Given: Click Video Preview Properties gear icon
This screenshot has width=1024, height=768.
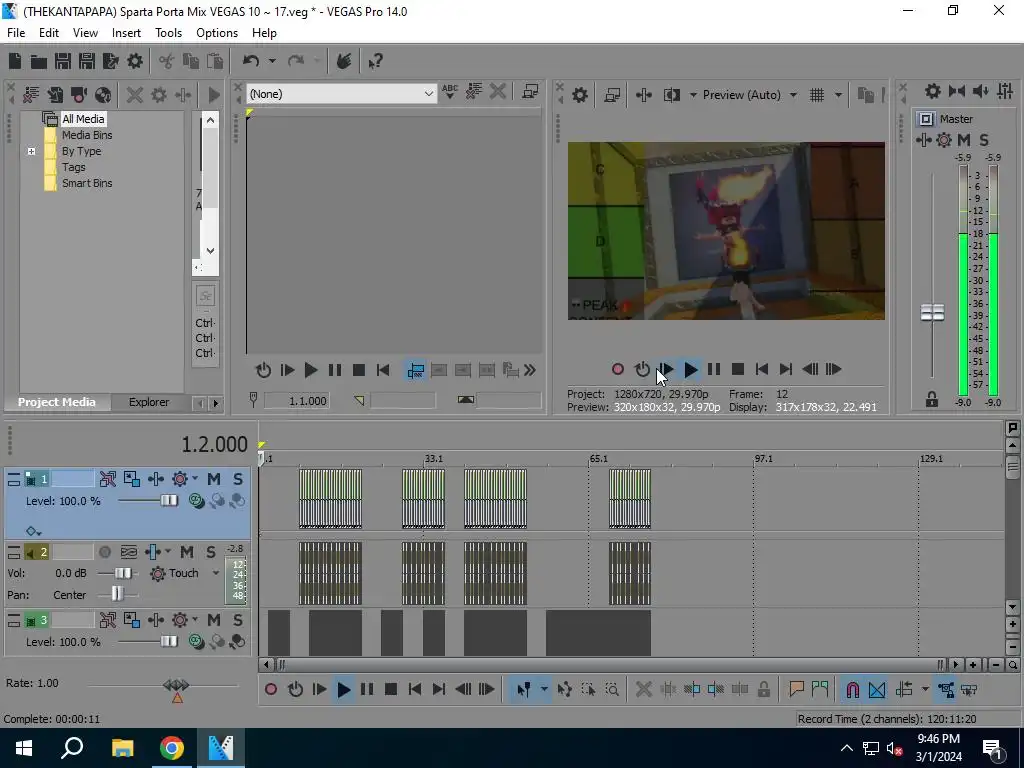Looking at the screenshot, I should point(580,95).
